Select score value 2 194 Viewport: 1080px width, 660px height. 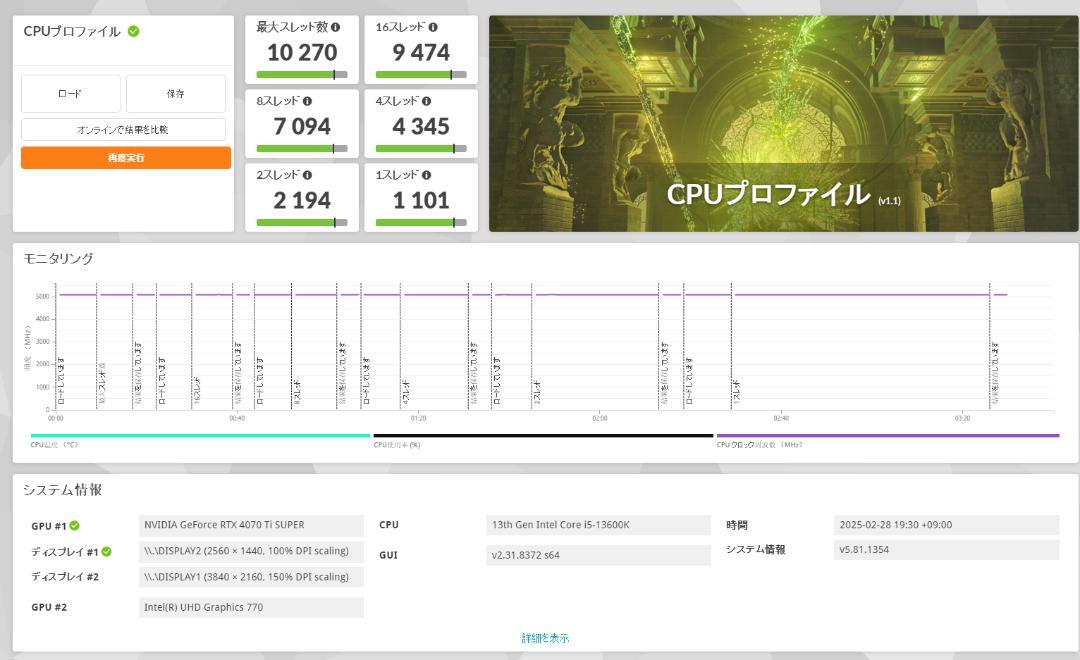(302, 200)
